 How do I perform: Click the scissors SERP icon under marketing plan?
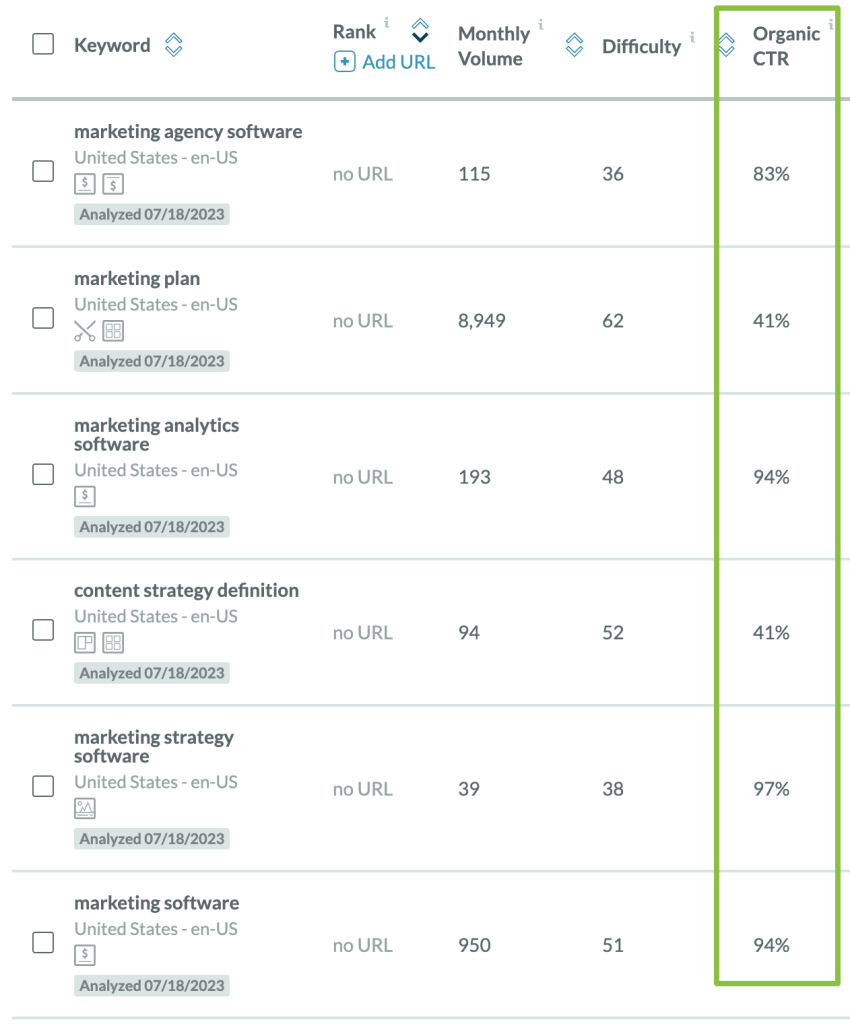(x=85, y=331)
